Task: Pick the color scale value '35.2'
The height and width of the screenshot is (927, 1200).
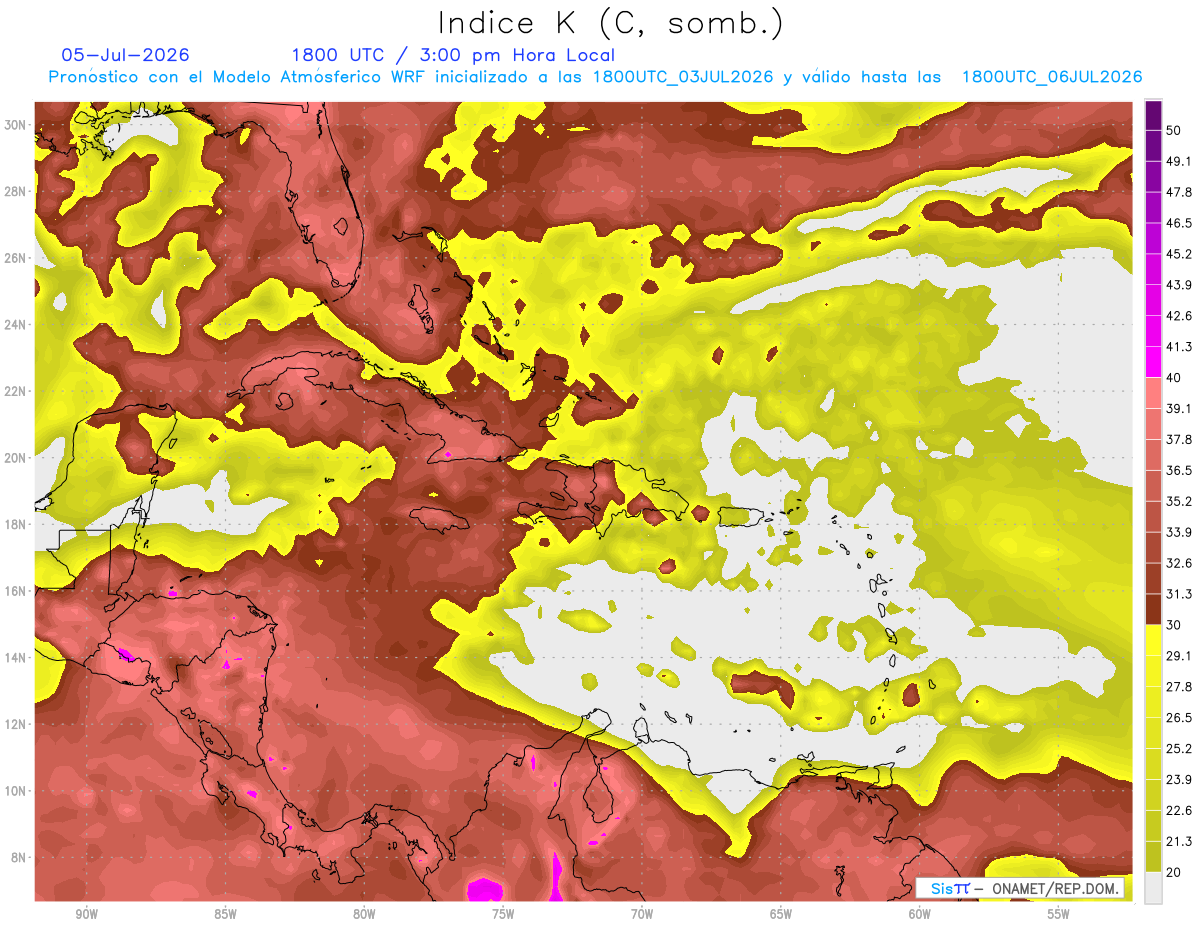Action: (1179, 501)
